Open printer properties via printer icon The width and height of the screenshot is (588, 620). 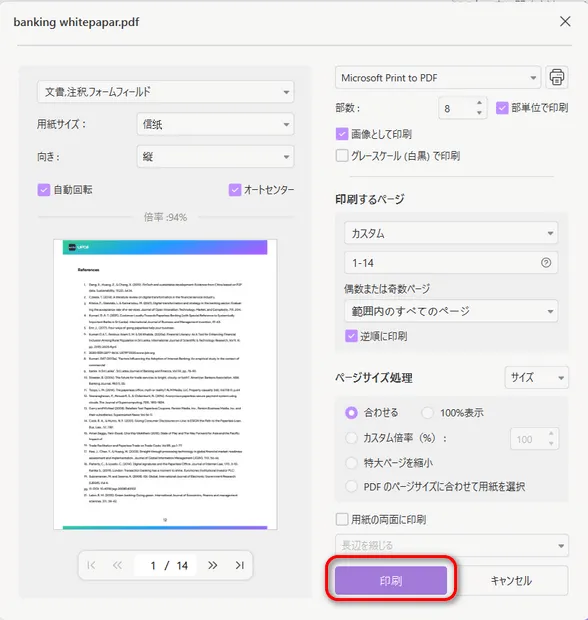(x=557, y=77)
